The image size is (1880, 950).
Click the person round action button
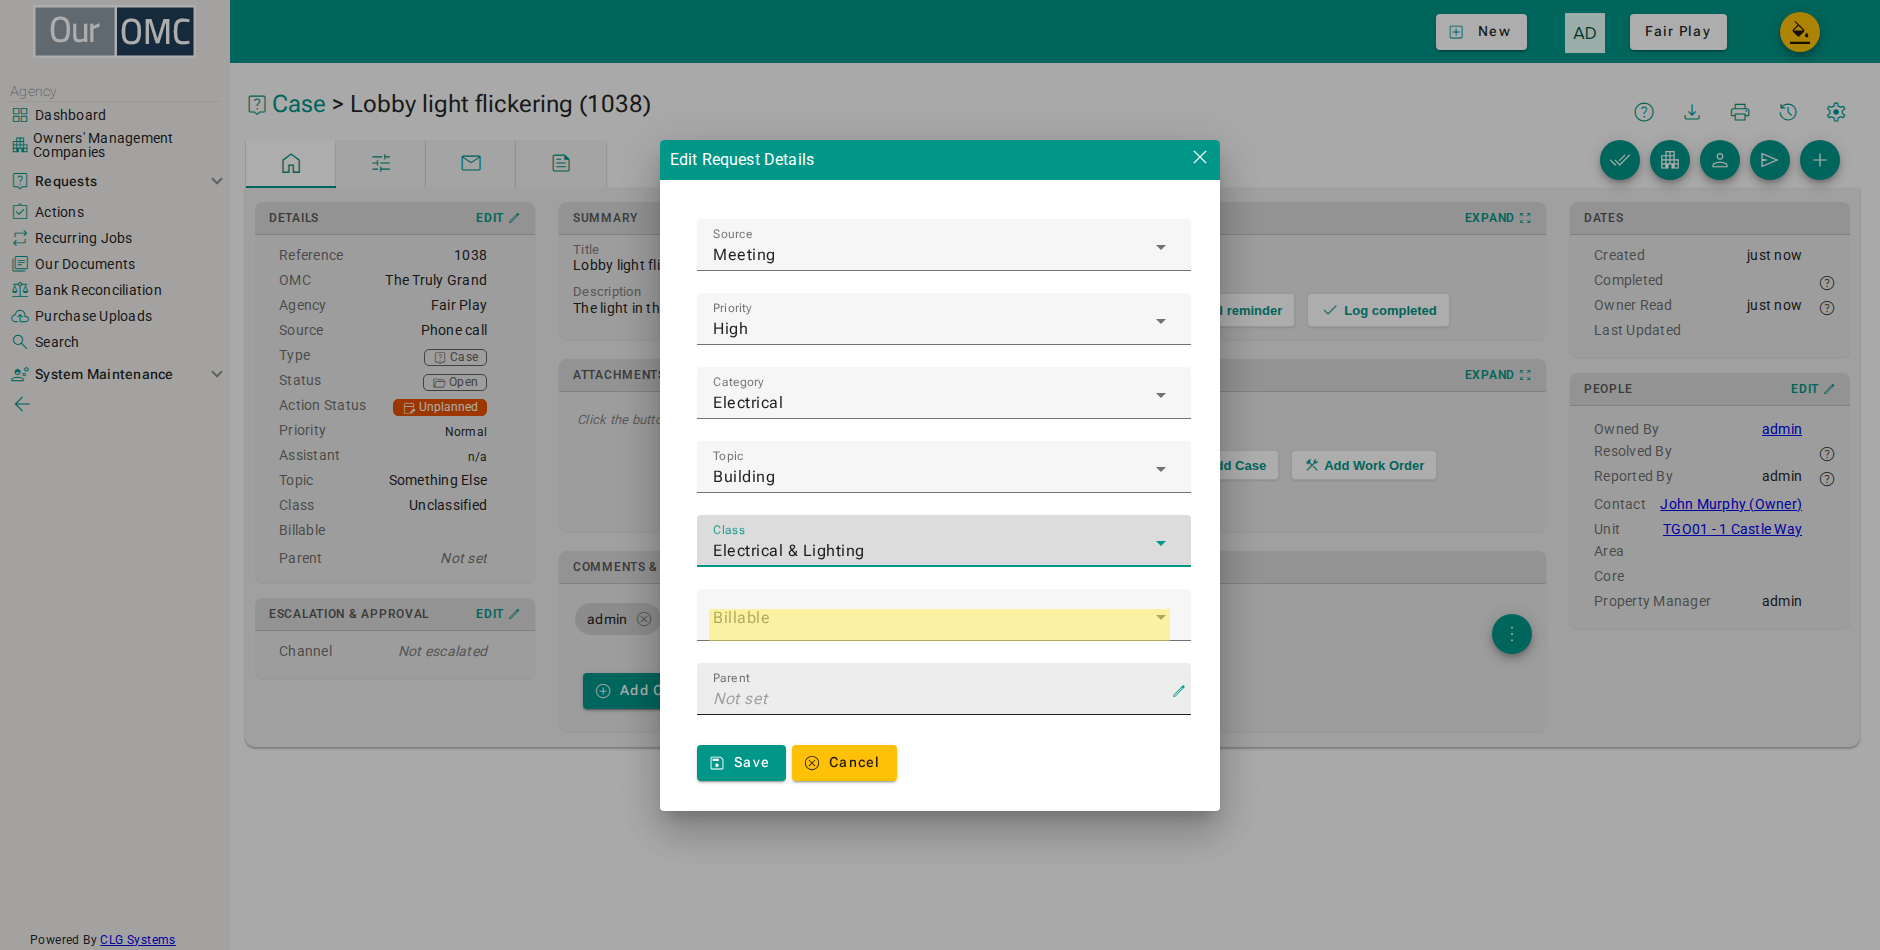pyautogui.click(x=1720, y=160)
